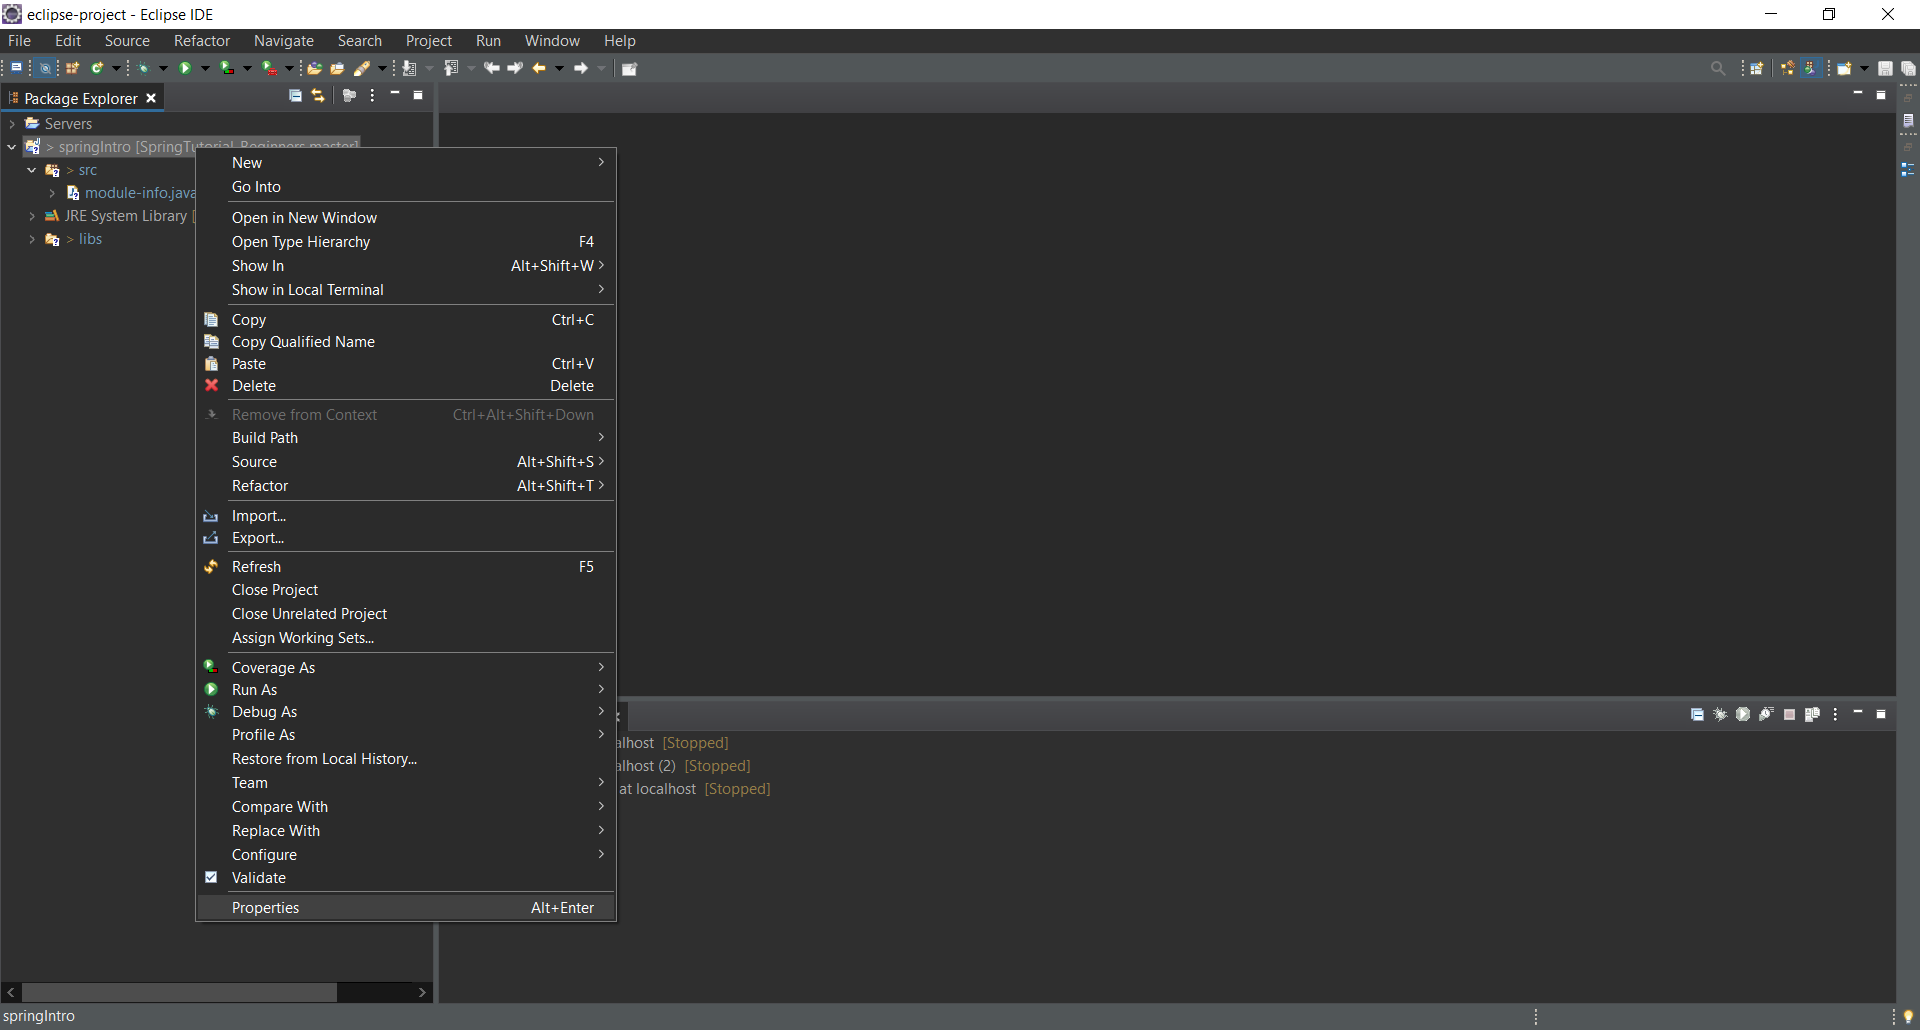Click the Forward navigation arrow icon
Screen dimensions: 1920x1030
(581, 68)
